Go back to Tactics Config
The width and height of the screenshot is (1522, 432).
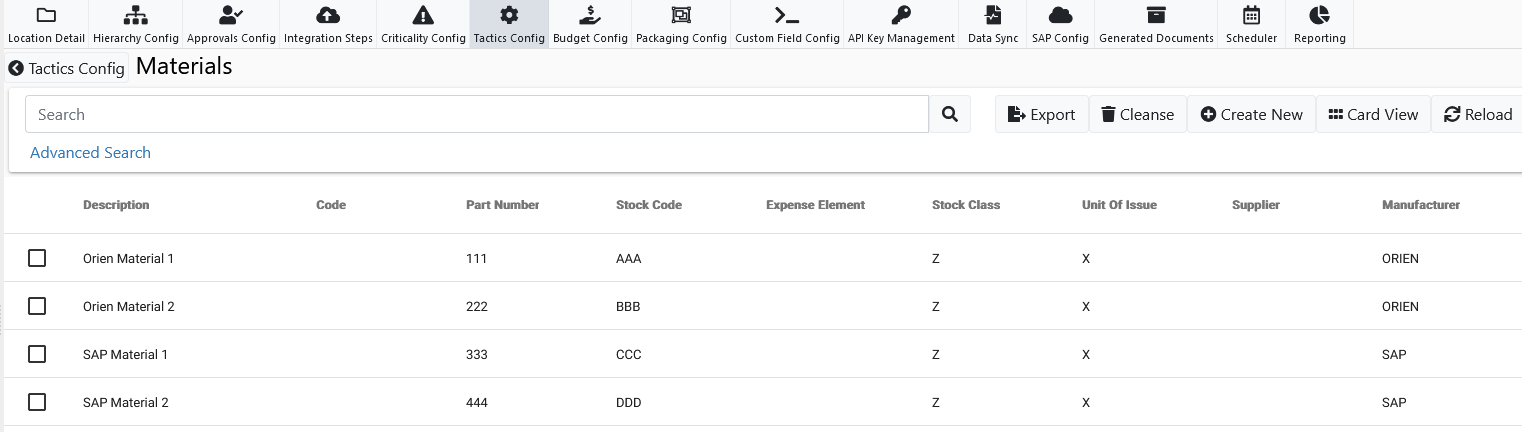pyautogui.click(x=66, y=68)
